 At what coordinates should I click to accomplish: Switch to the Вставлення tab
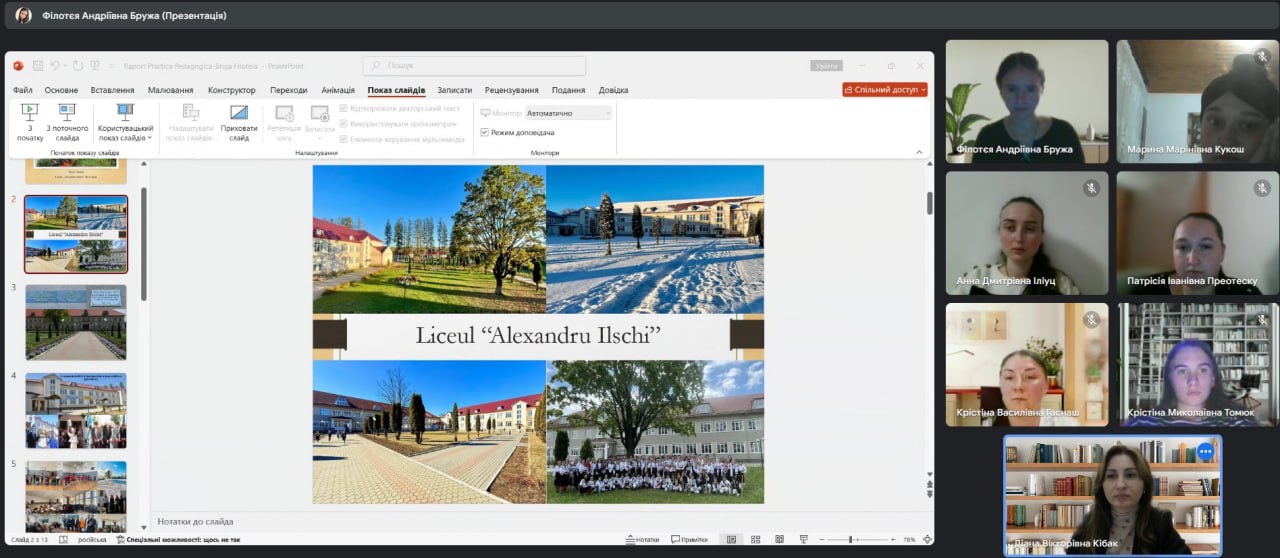[112, 90]
